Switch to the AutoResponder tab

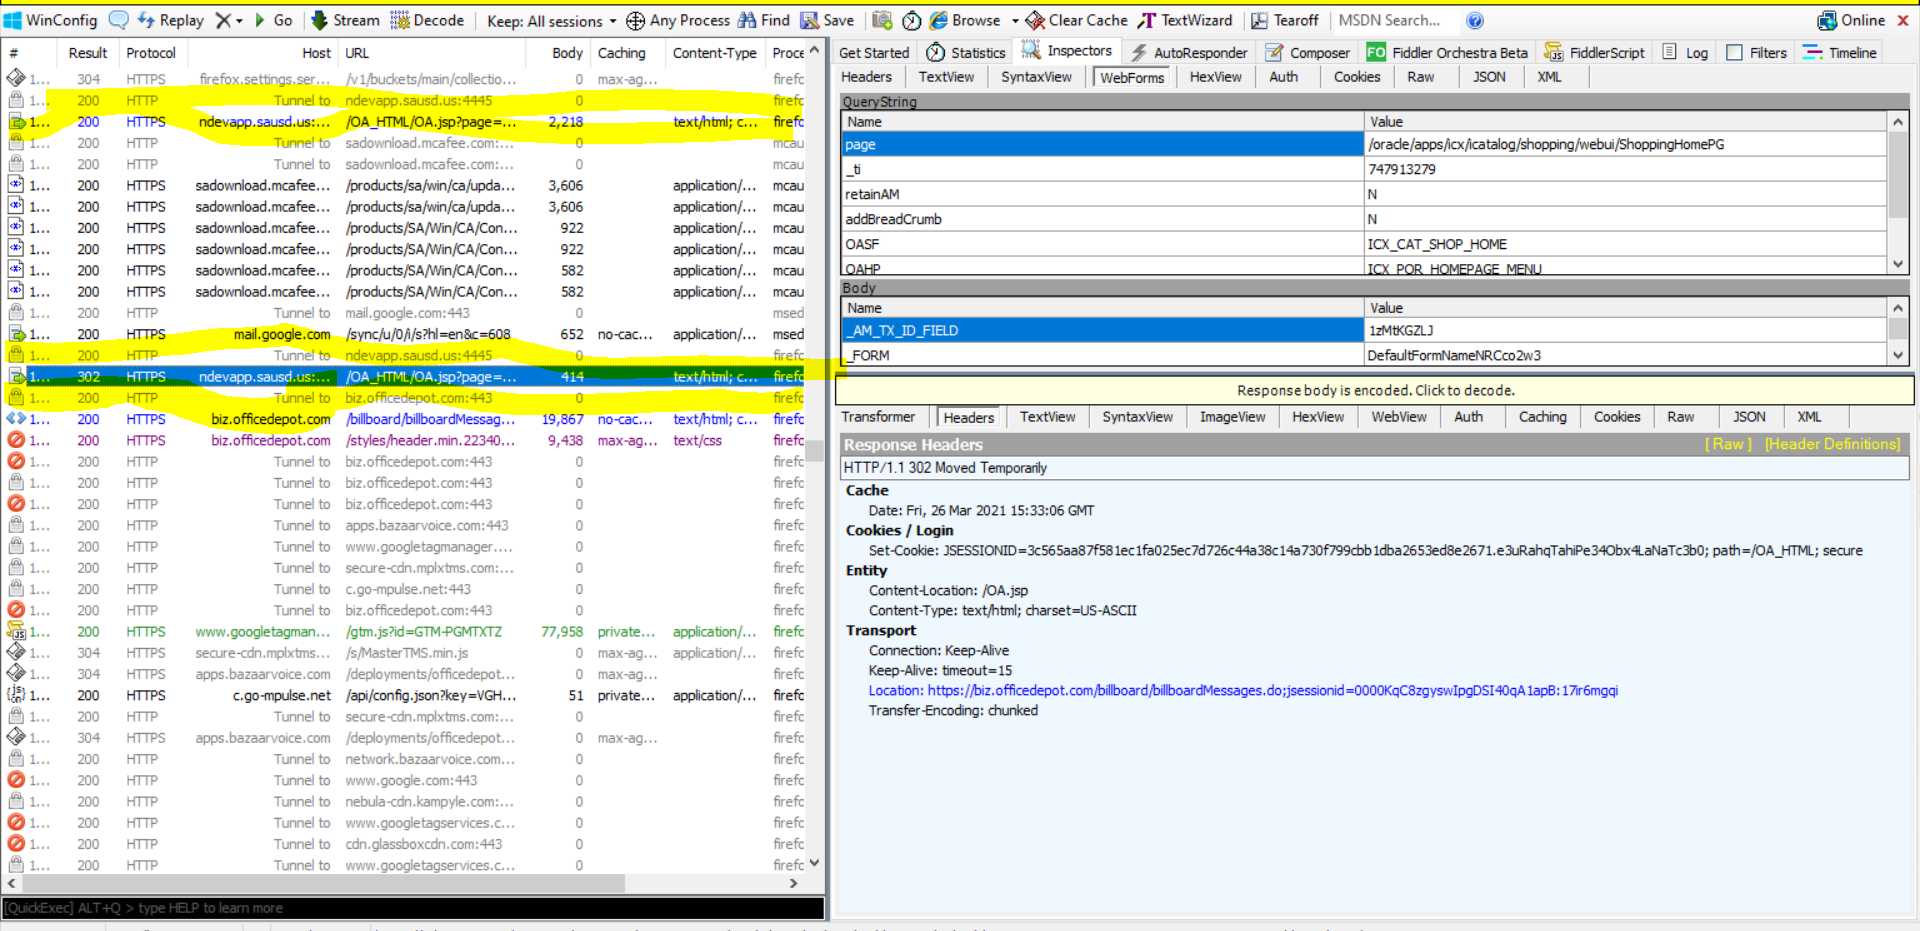pyautogui.click(x=1189, y=53)
